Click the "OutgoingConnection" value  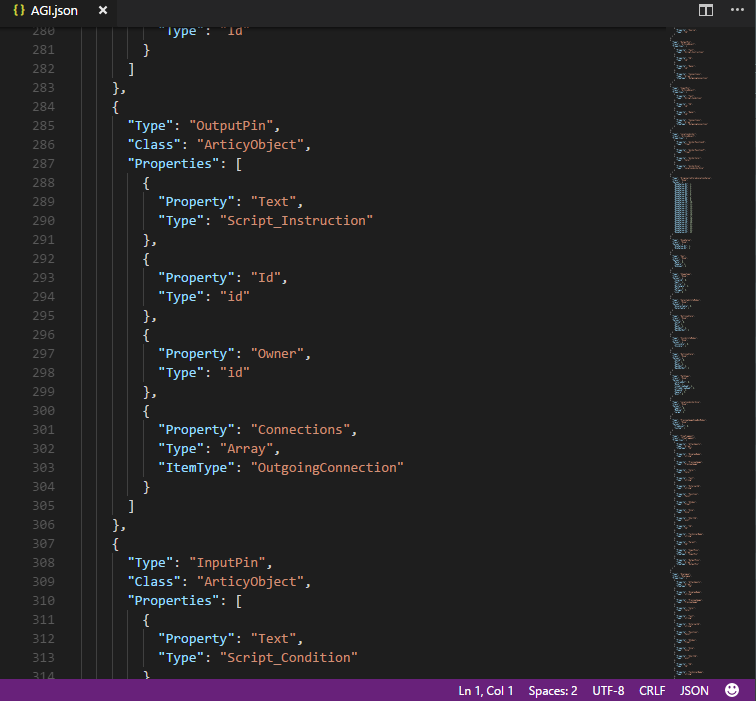327,468
